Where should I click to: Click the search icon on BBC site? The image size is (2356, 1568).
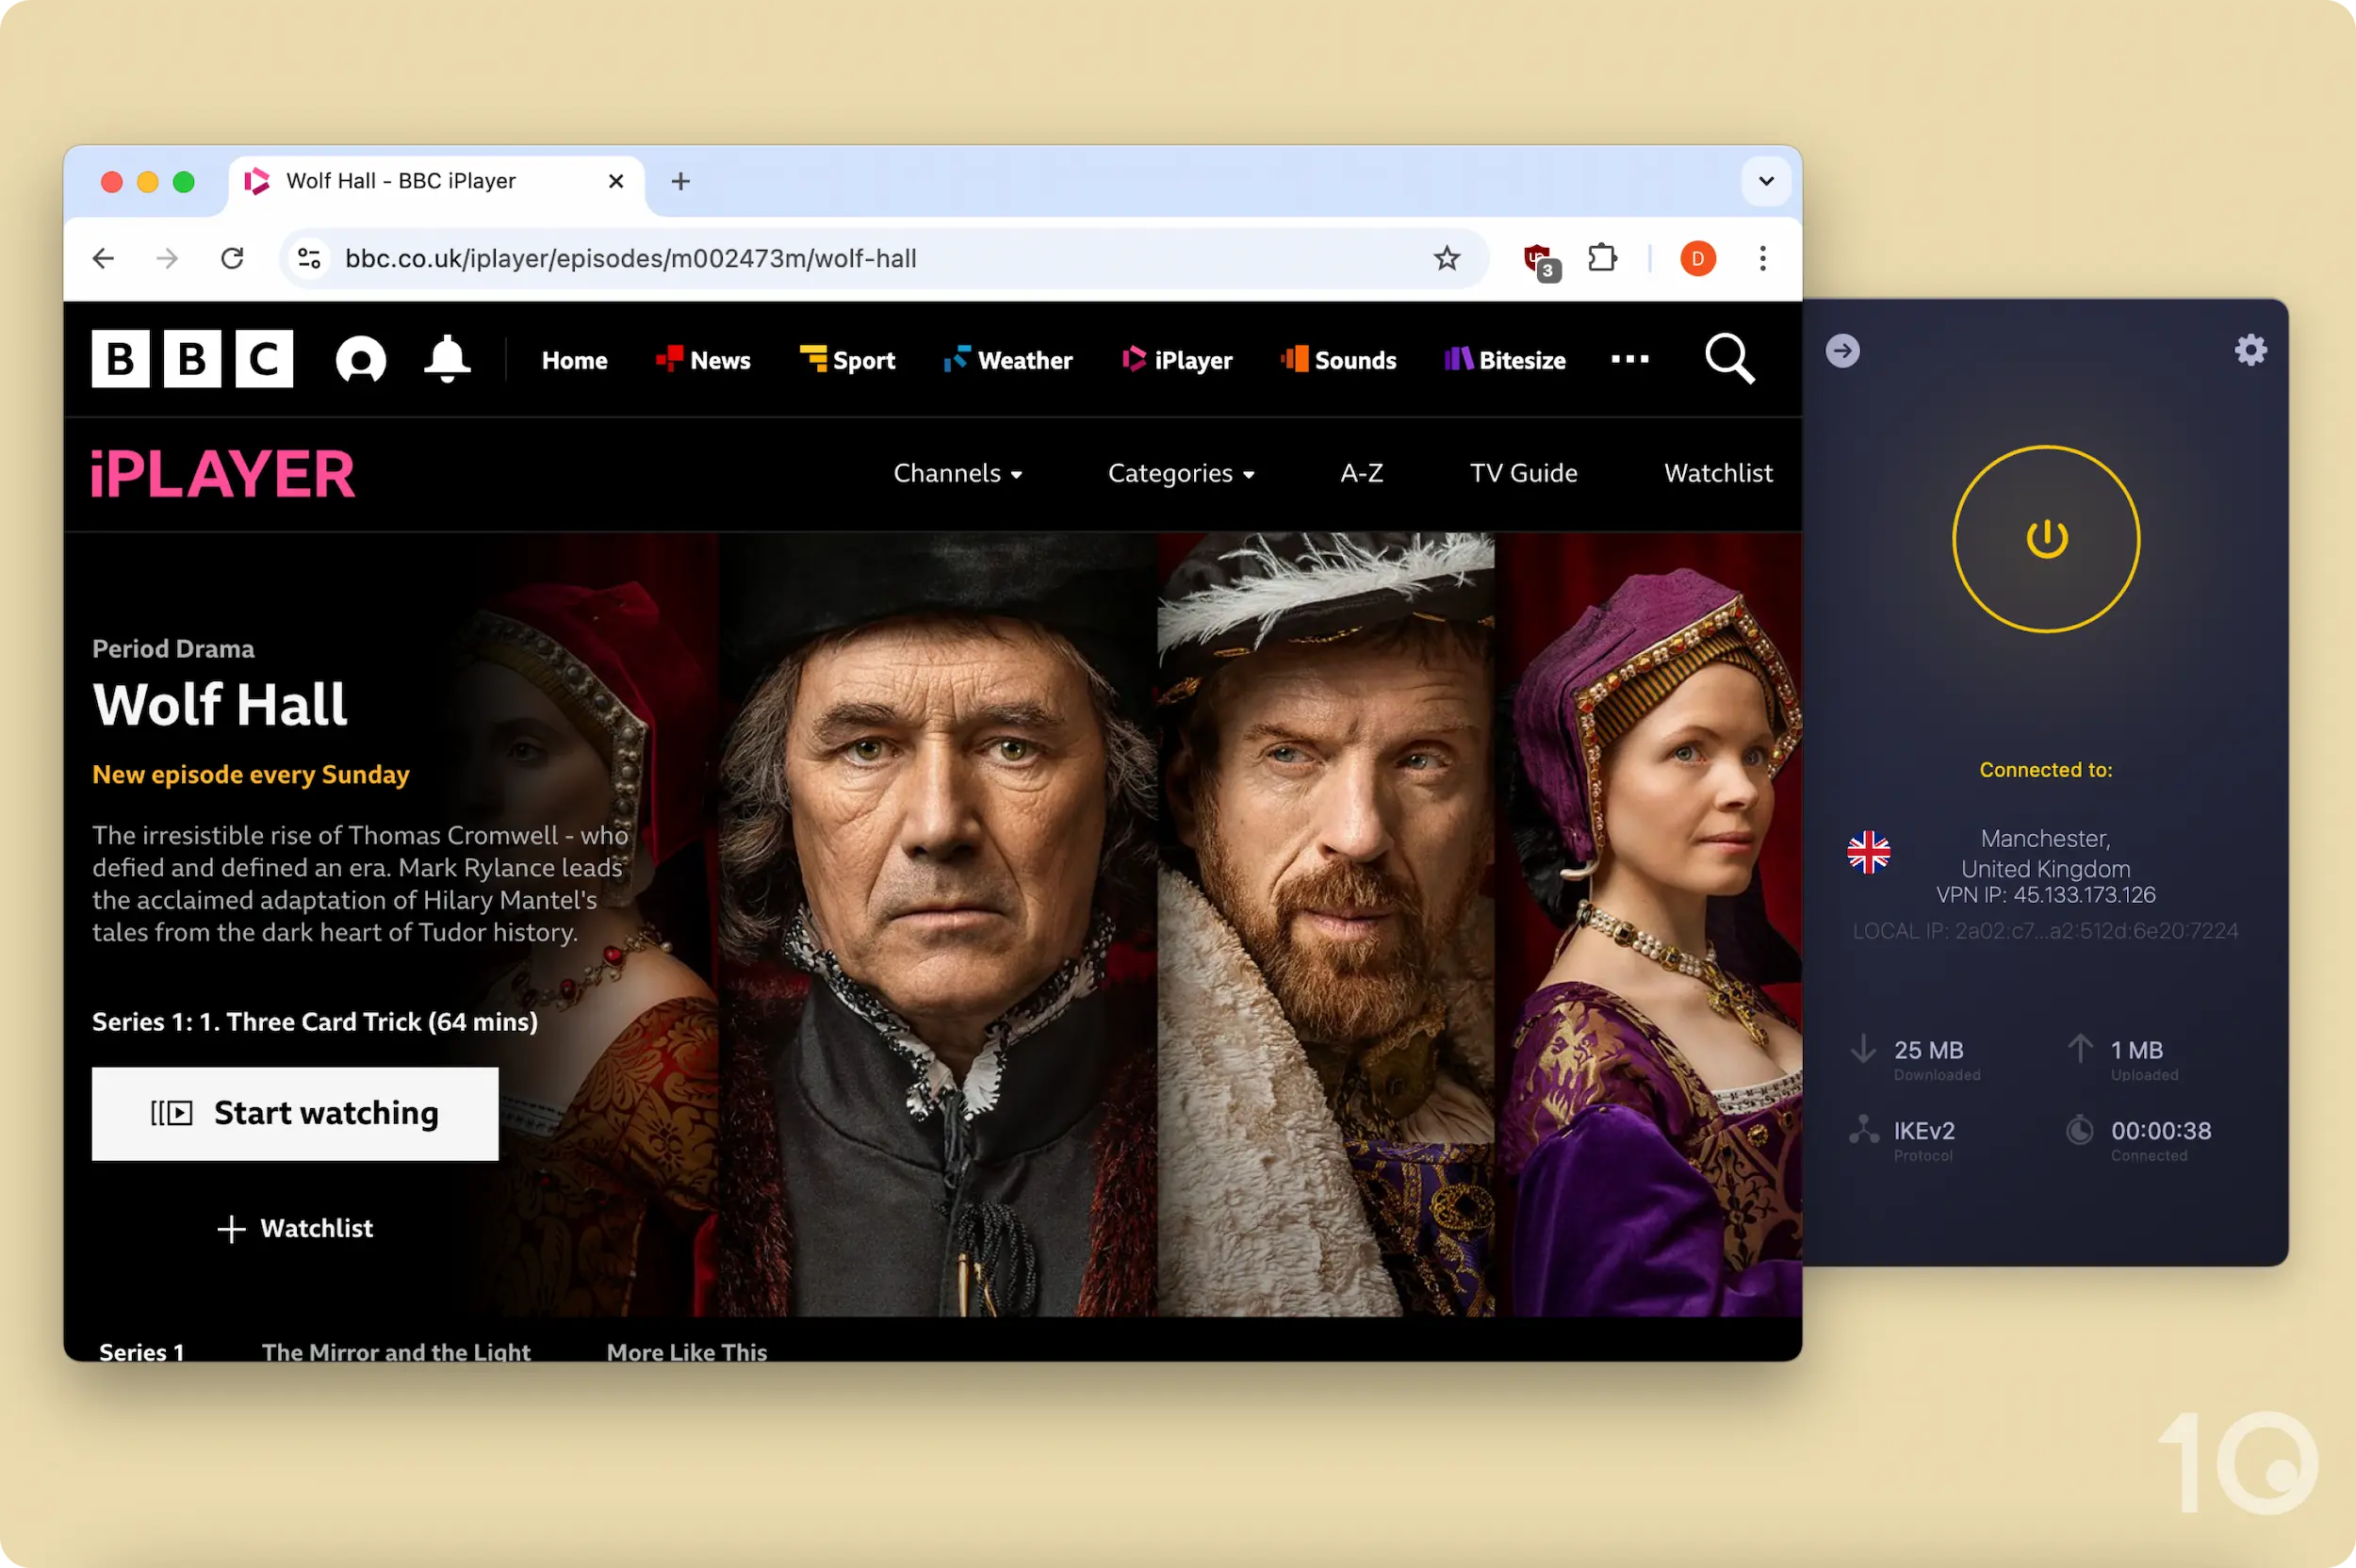coord(1729,359)
